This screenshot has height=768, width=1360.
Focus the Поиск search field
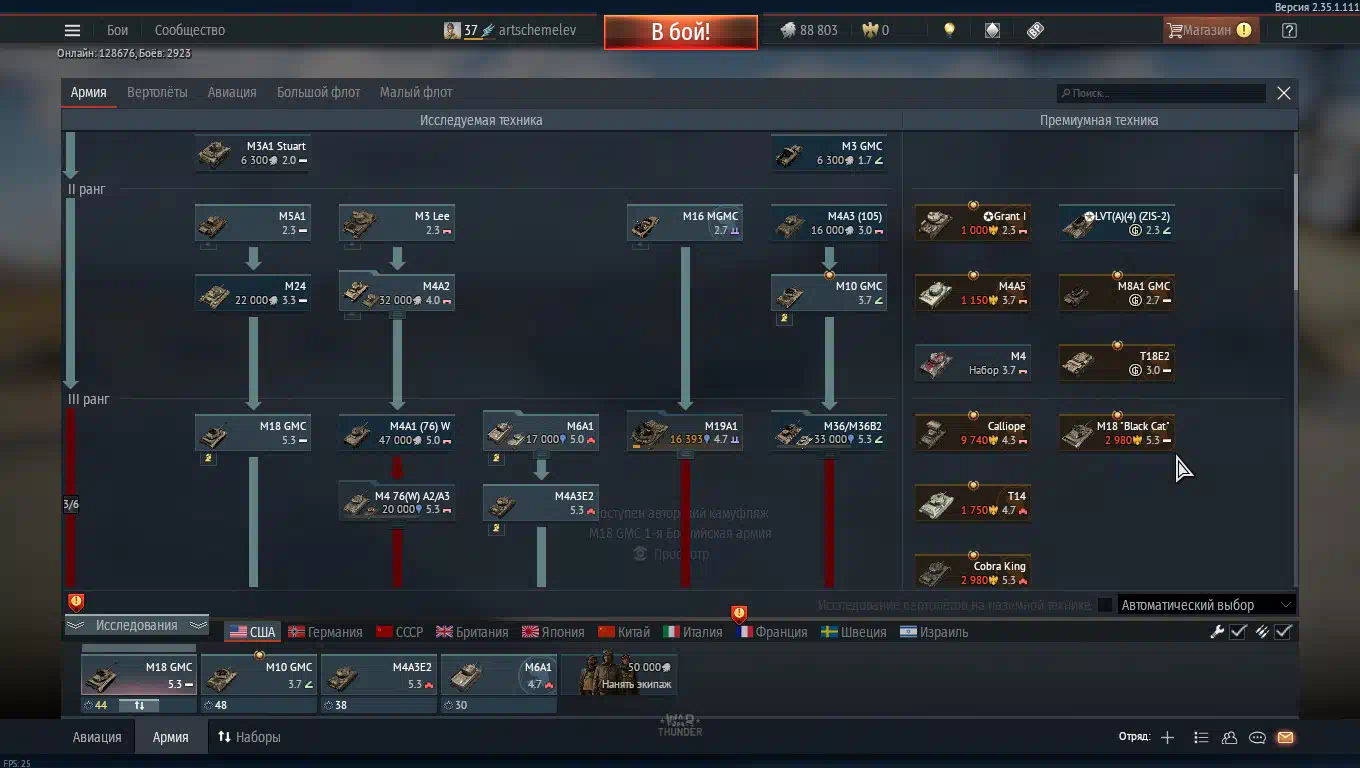1162,93
